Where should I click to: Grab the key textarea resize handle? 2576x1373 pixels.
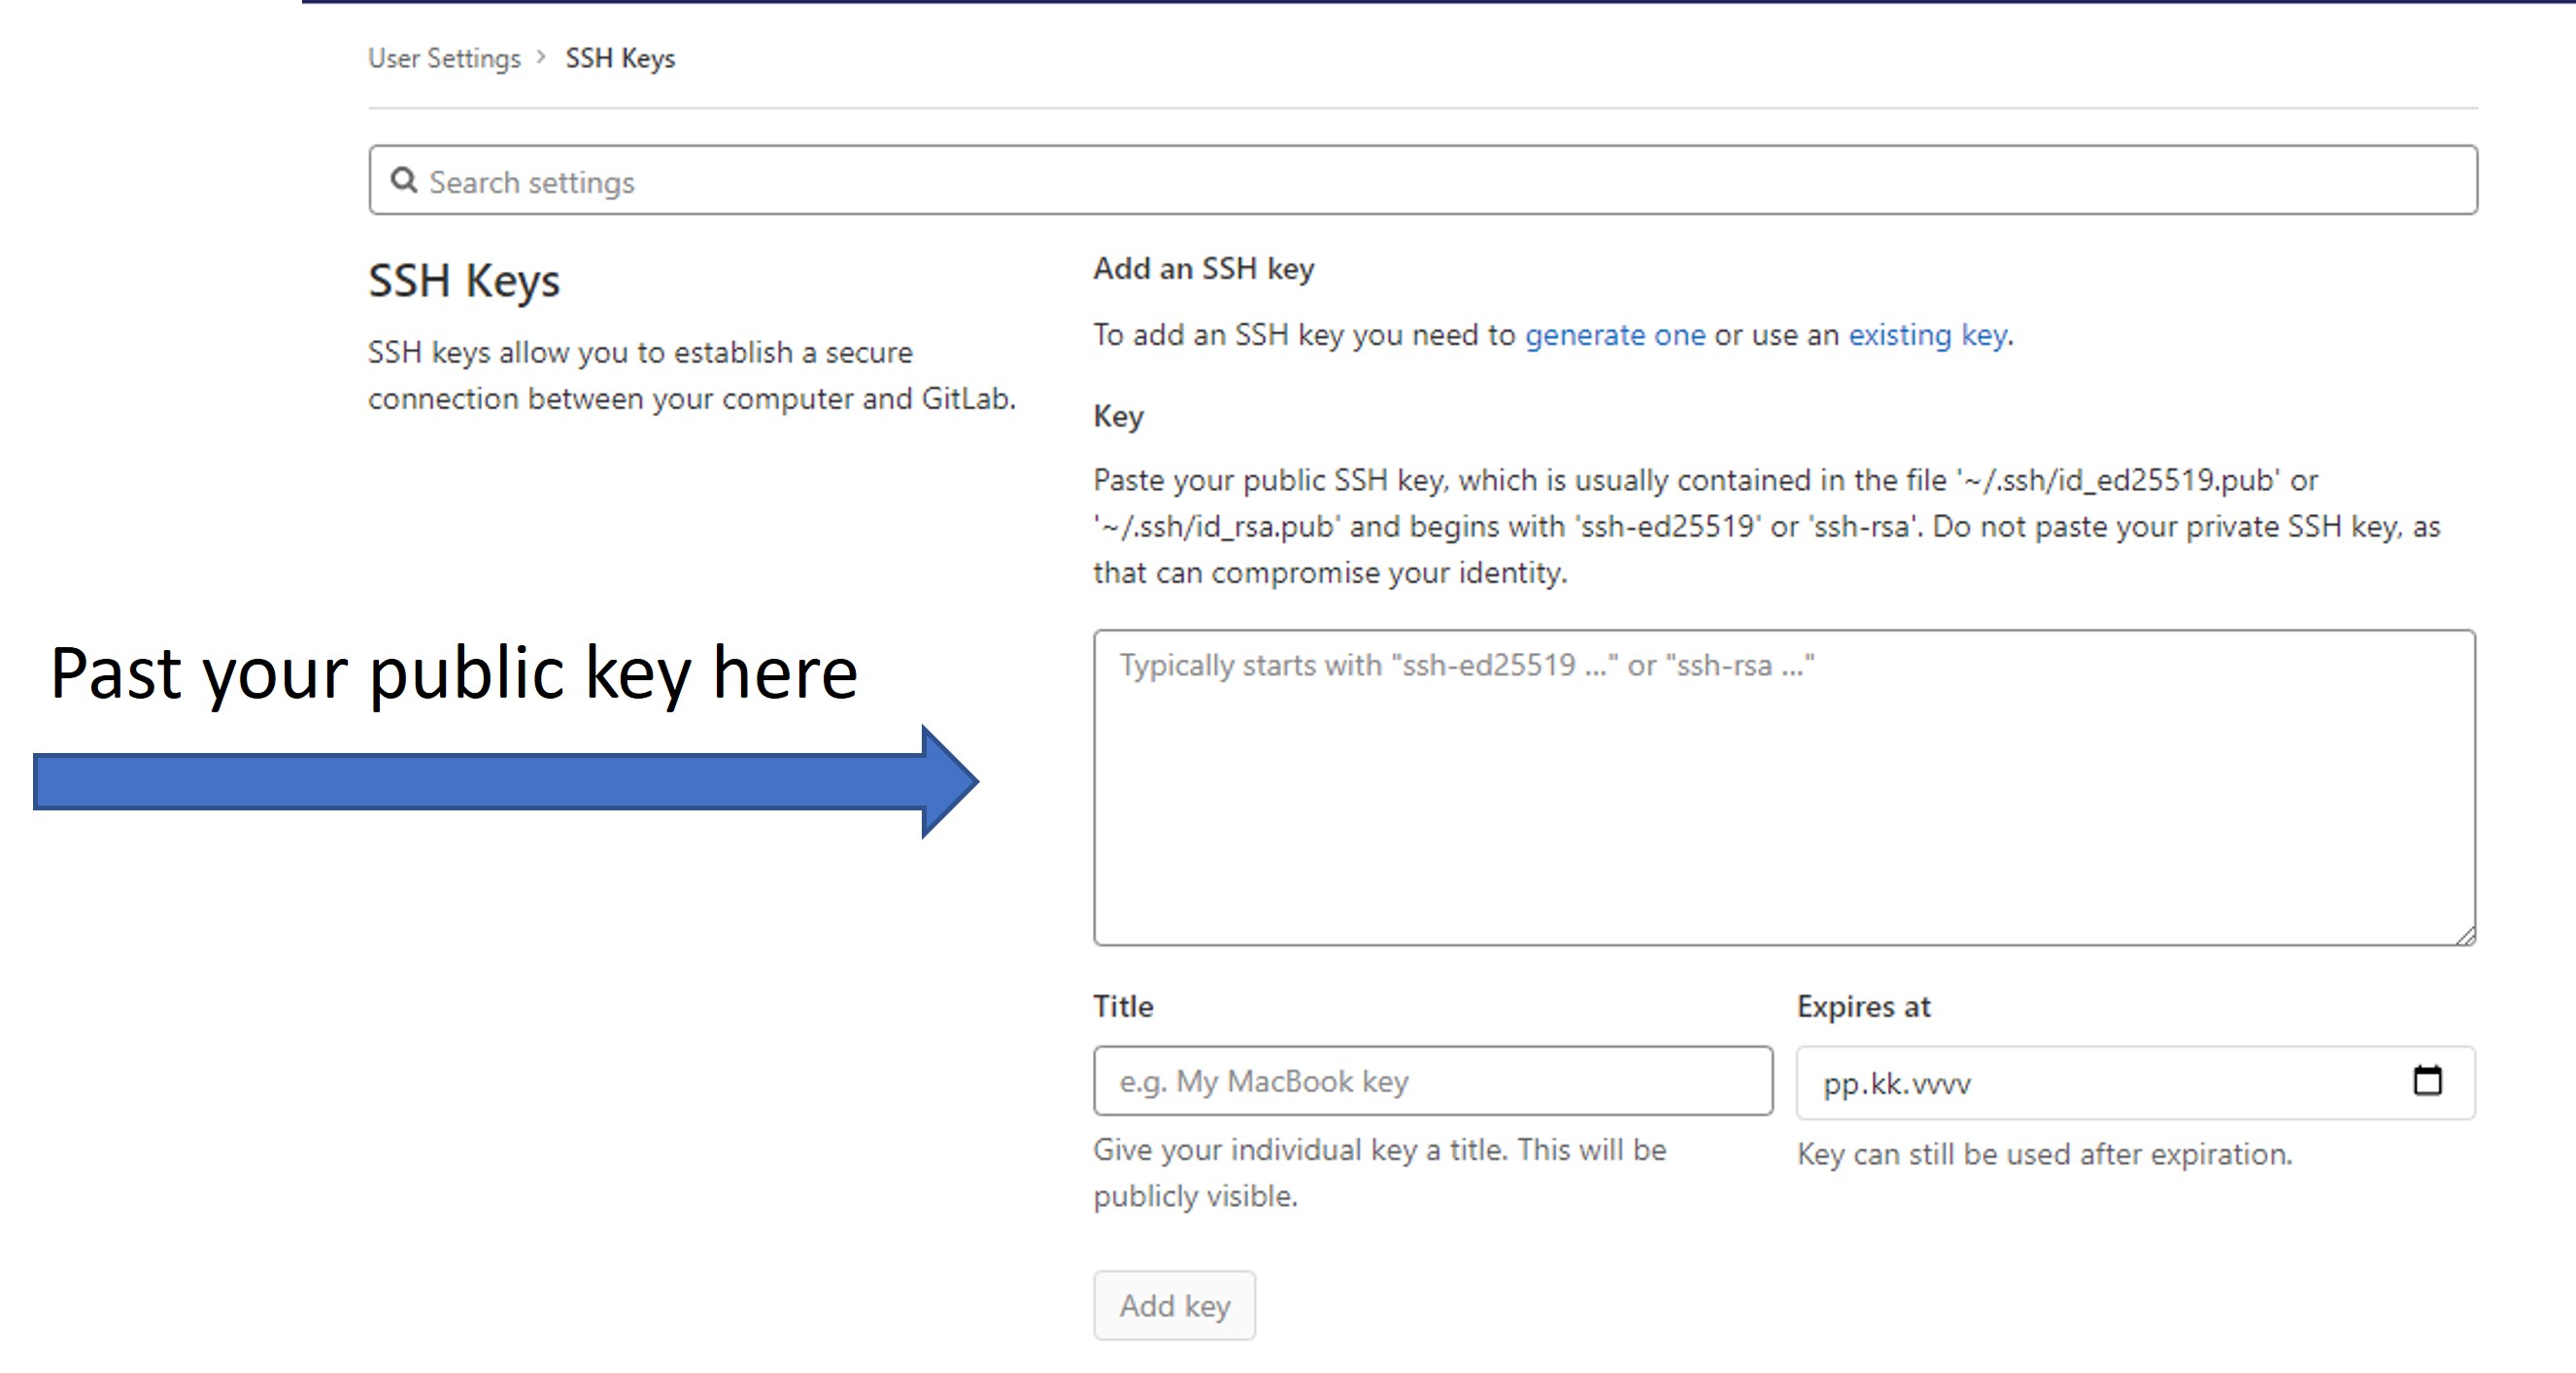2465,935
